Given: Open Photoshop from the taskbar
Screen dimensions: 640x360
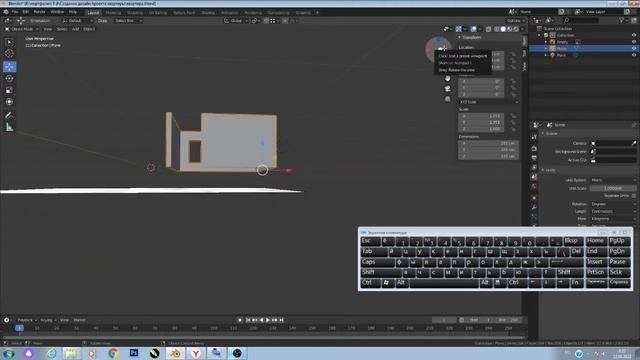Looking at the screenshot, I should [134, 353].
